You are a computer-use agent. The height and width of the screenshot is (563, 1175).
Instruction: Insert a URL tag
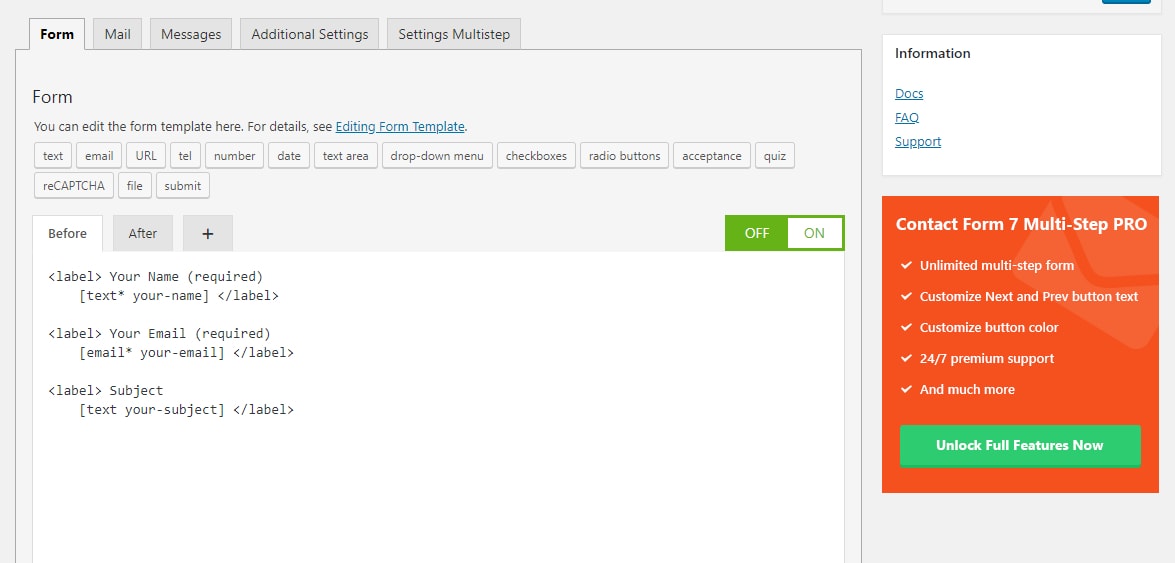(x=146, y=156)
